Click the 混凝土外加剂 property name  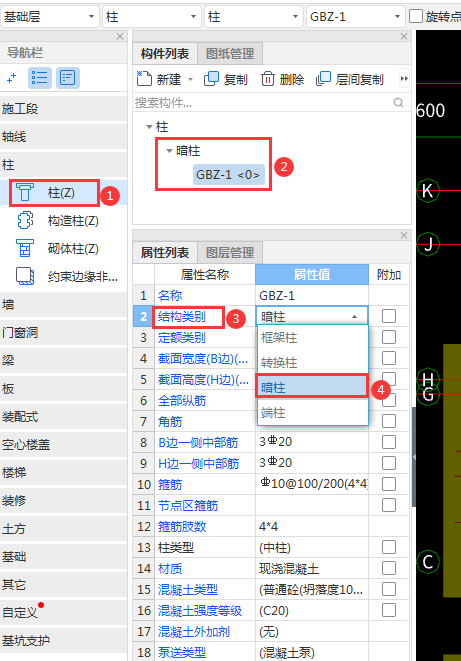194,631
